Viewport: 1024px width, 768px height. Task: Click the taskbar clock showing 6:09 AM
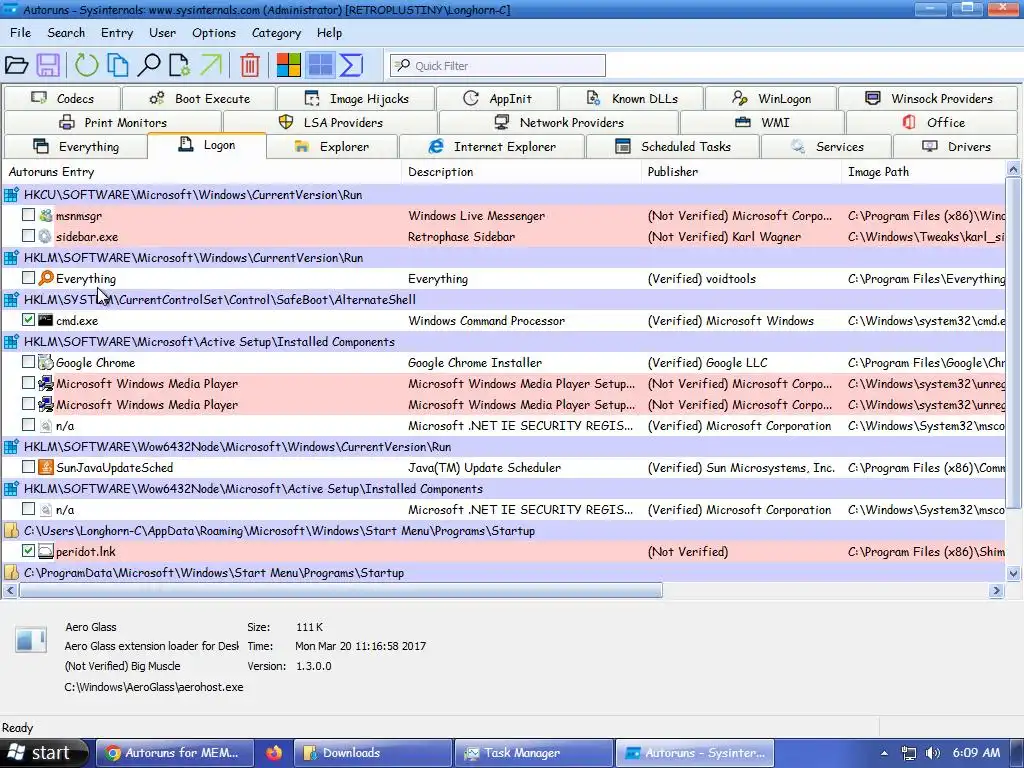pos(976,753)
